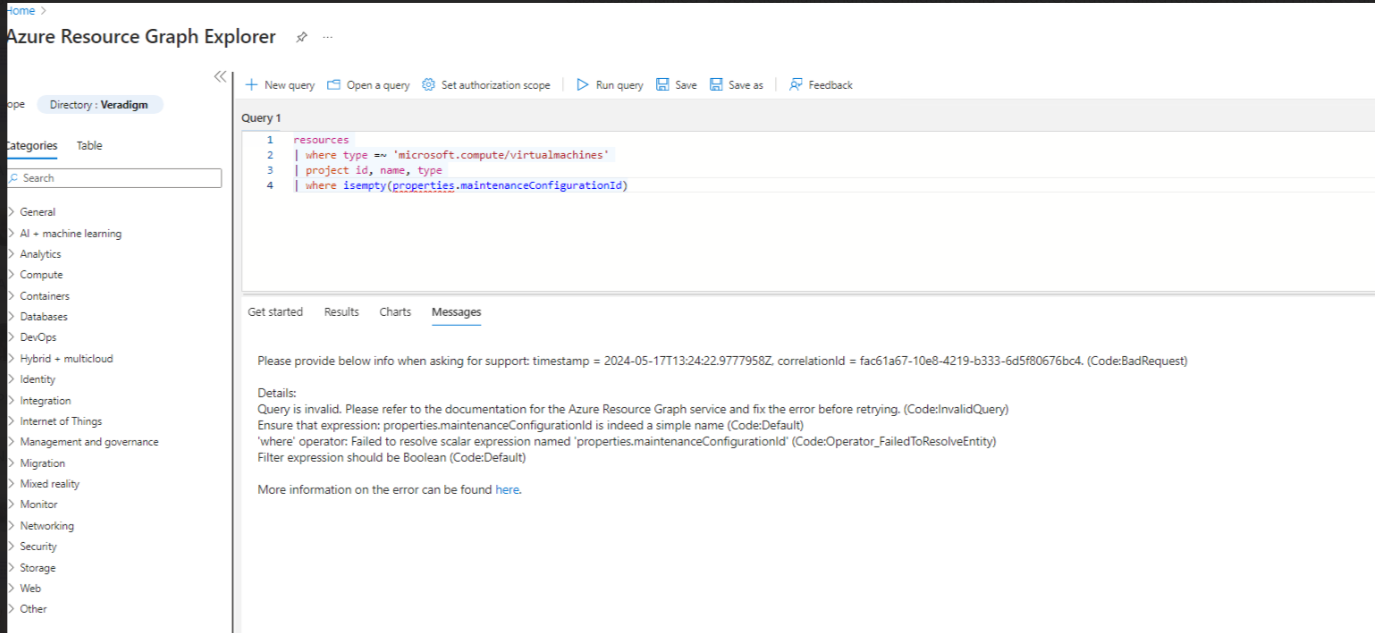The width and height of the screenshot is (1375, 633).
Task: Click 'resources' on query line 1
Action: [x=321, y=140]
